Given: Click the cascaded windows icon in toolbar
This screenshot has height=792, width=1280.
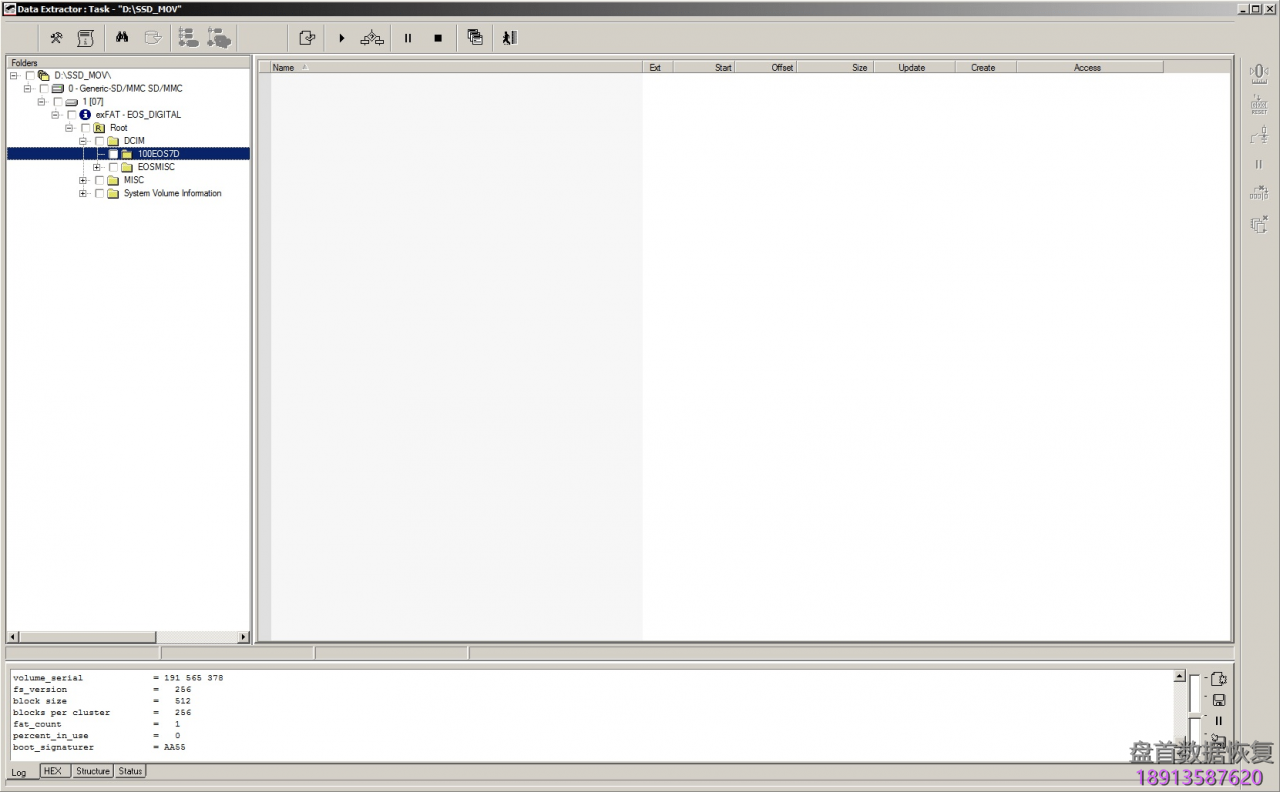Looking at the screenshot, I should (475, 38).
